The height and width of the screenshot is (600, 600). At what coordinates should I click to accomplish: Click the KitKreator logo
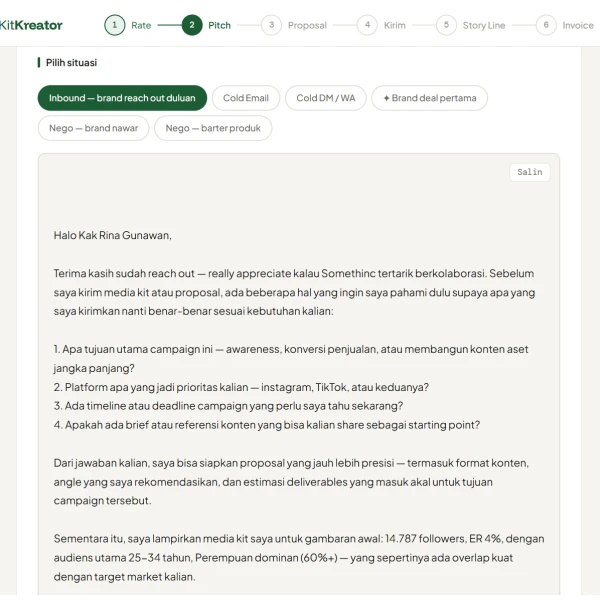(x=31, y=25)
